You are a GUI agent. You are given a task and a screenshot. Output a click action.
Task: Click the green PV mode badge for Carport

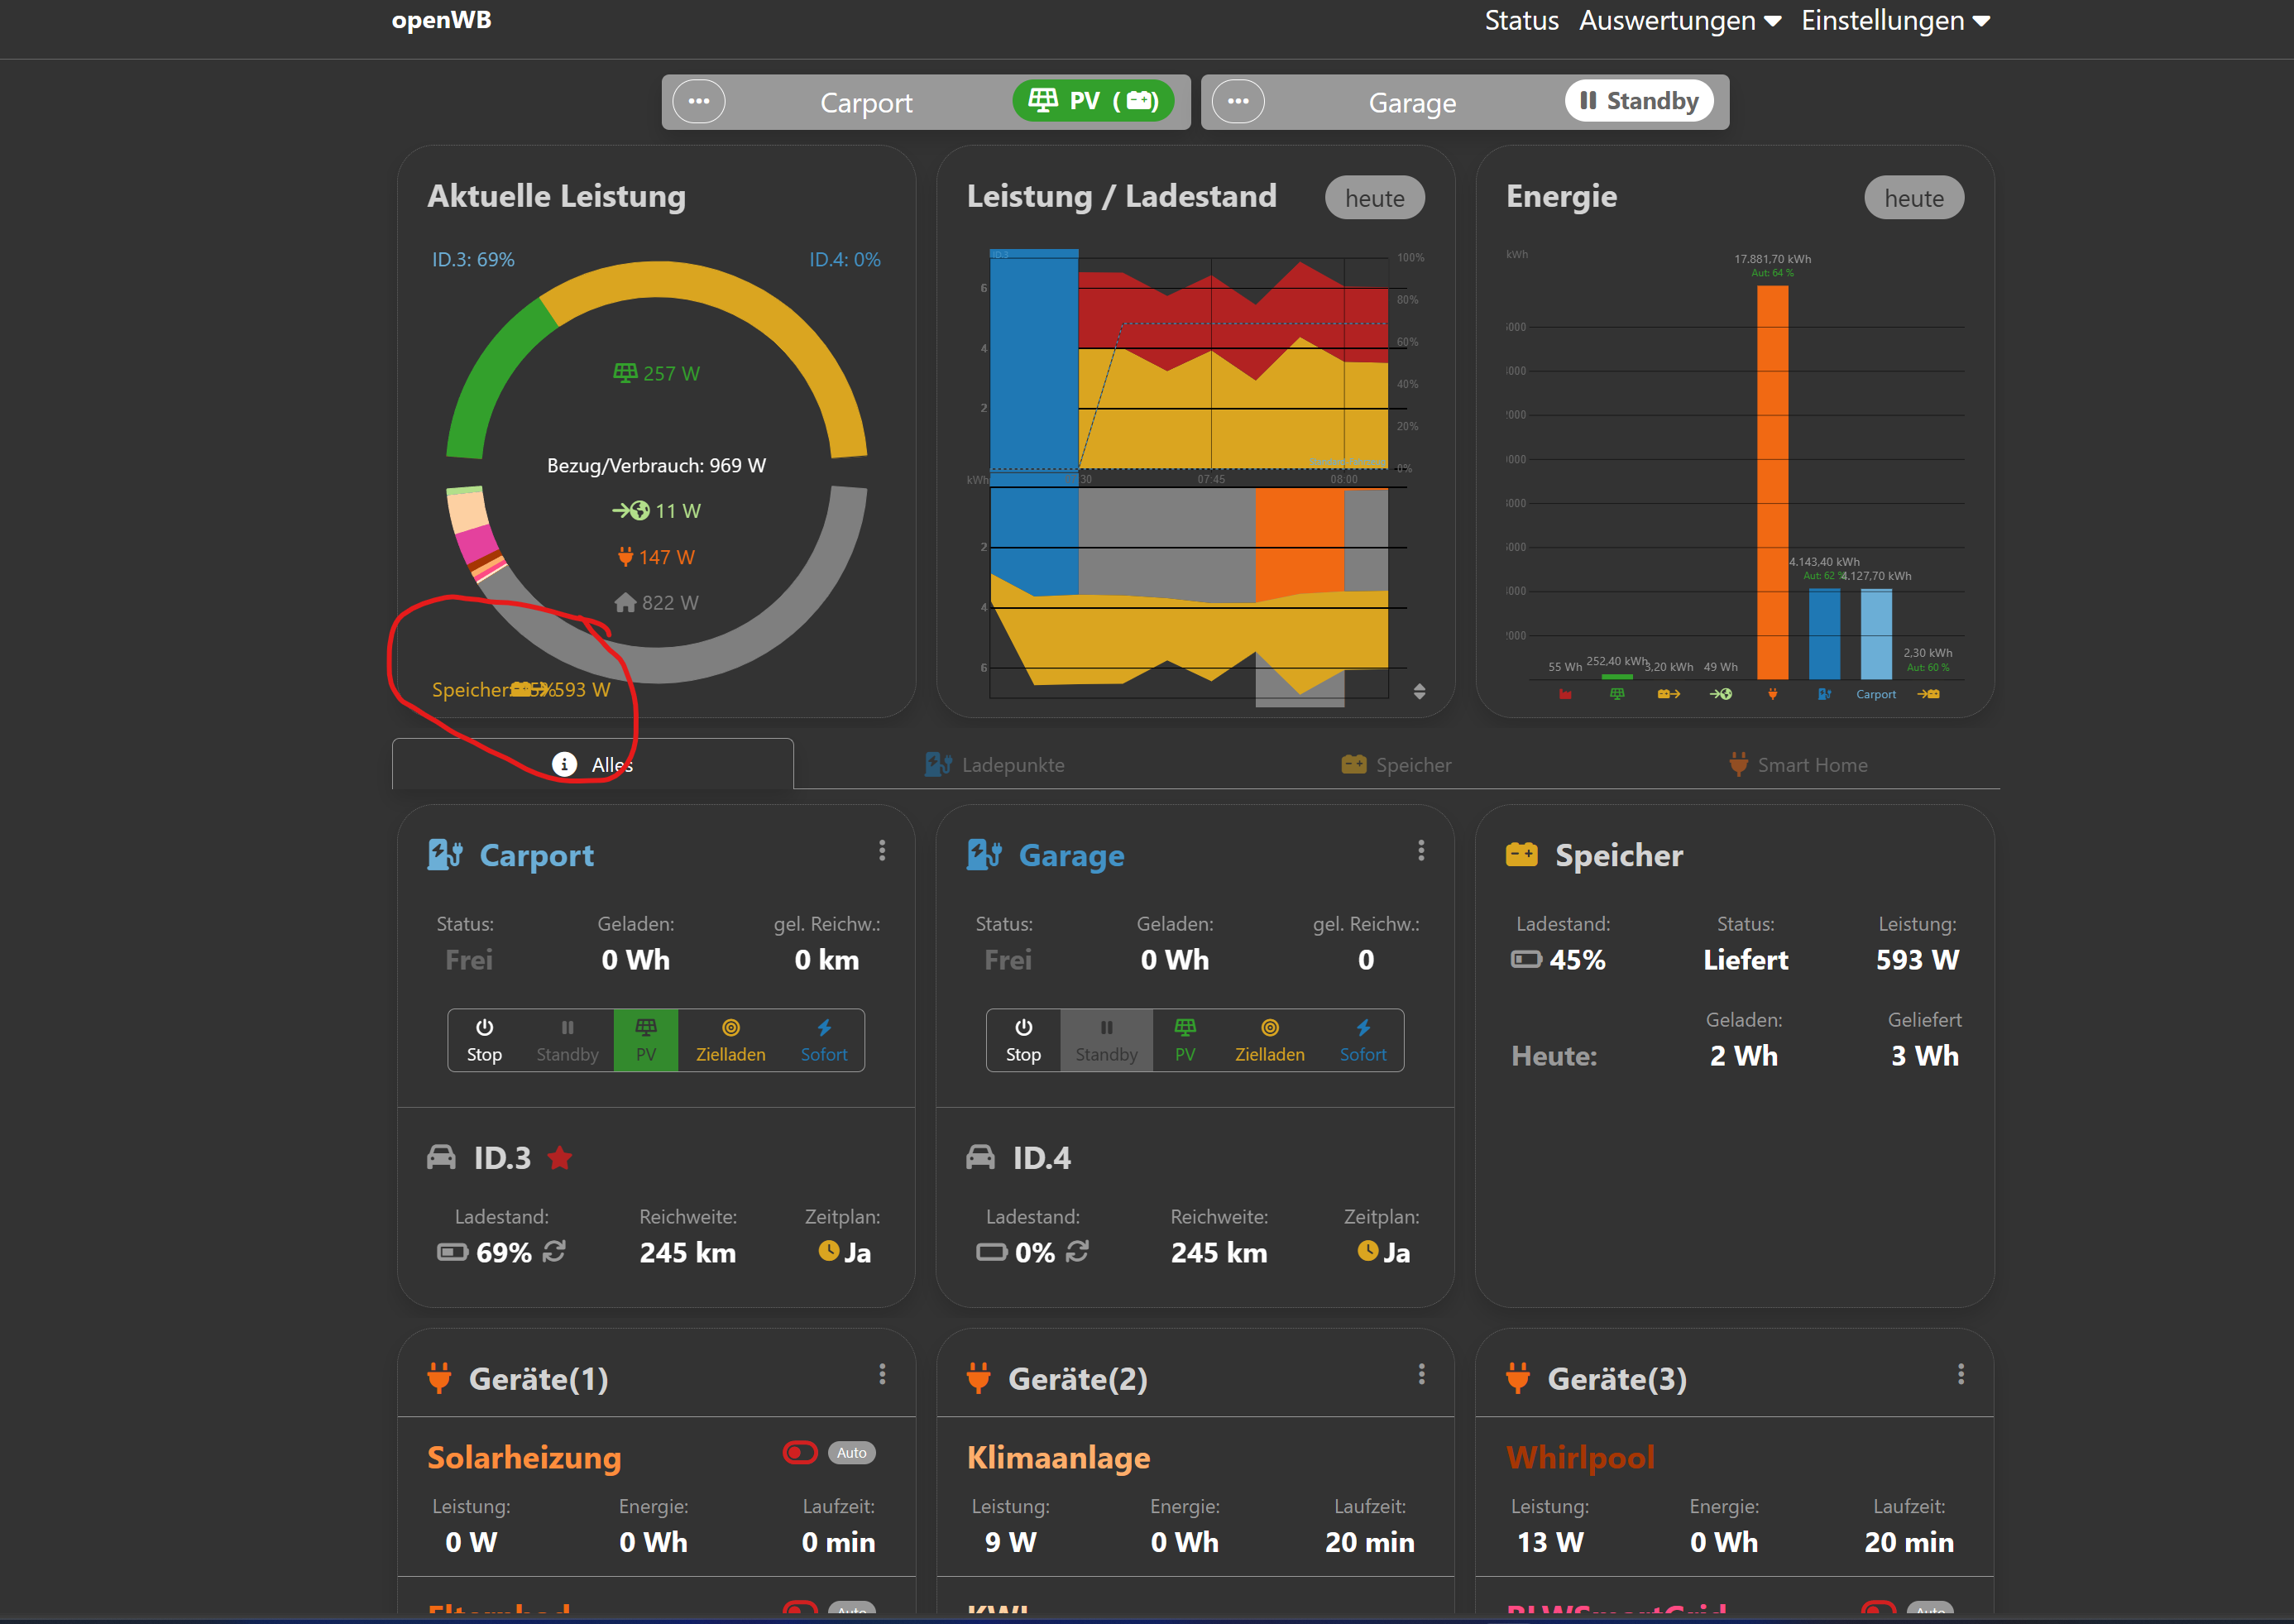coord(1092,101)
